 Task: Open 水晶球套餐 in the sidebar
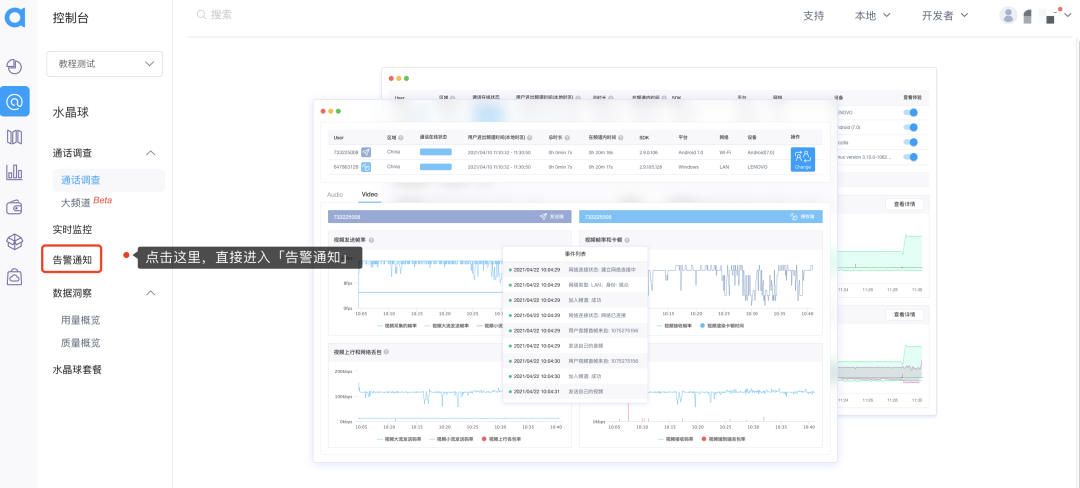tap(77, 370)
